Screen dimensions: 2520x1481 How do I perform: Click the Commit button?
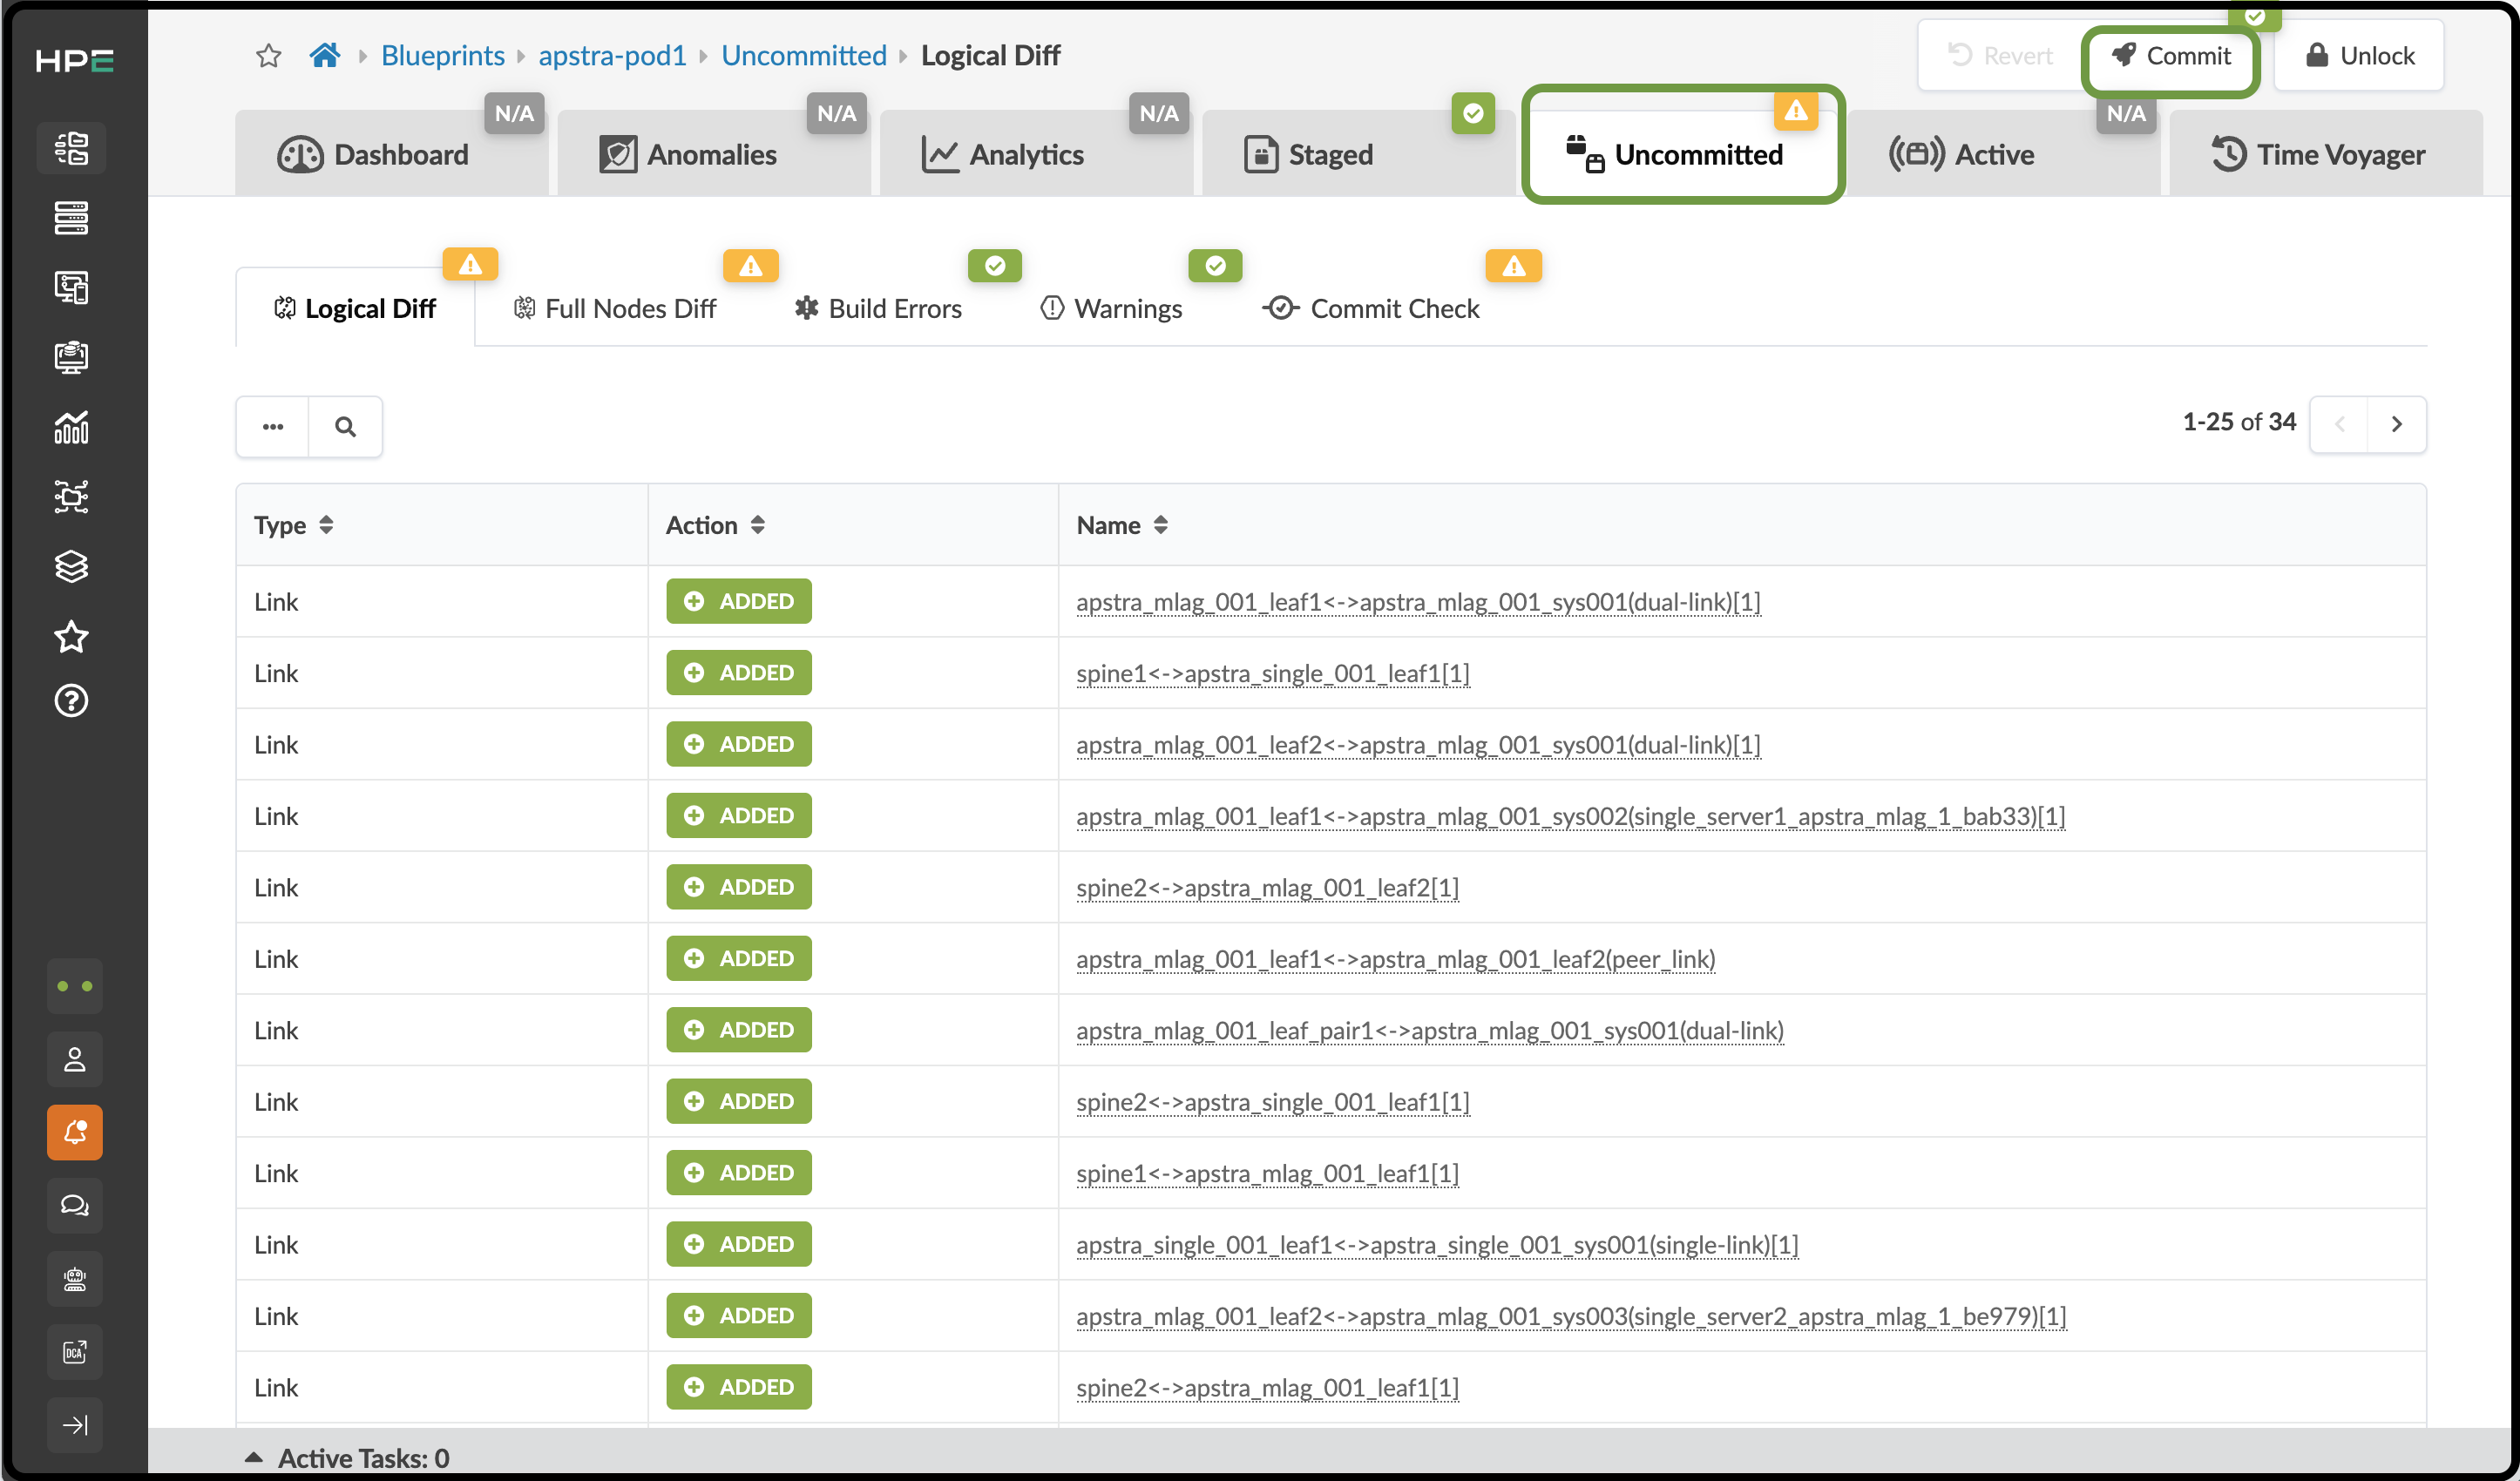click(2171, 56)
